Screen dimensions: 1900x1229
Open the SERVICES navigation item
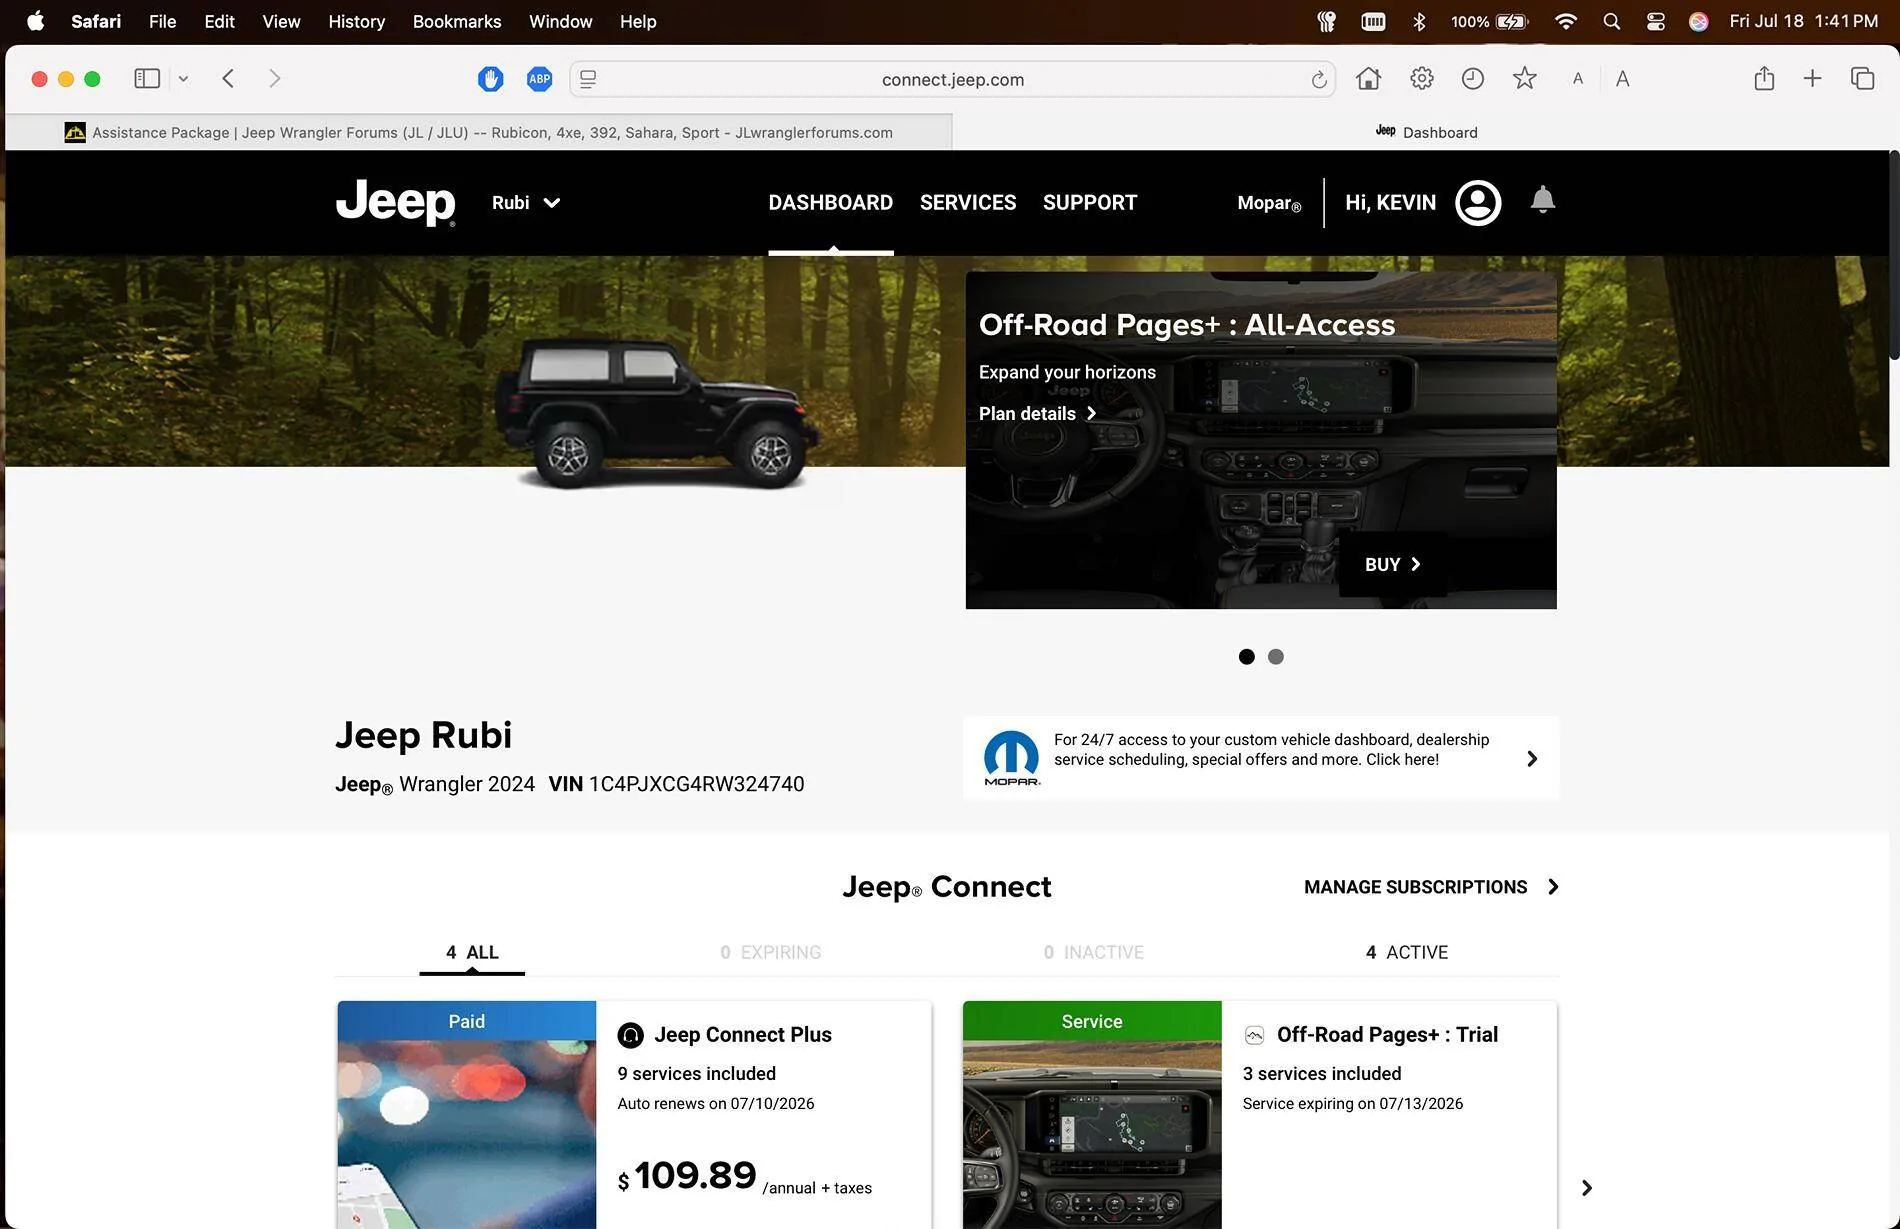coord(967,202)
